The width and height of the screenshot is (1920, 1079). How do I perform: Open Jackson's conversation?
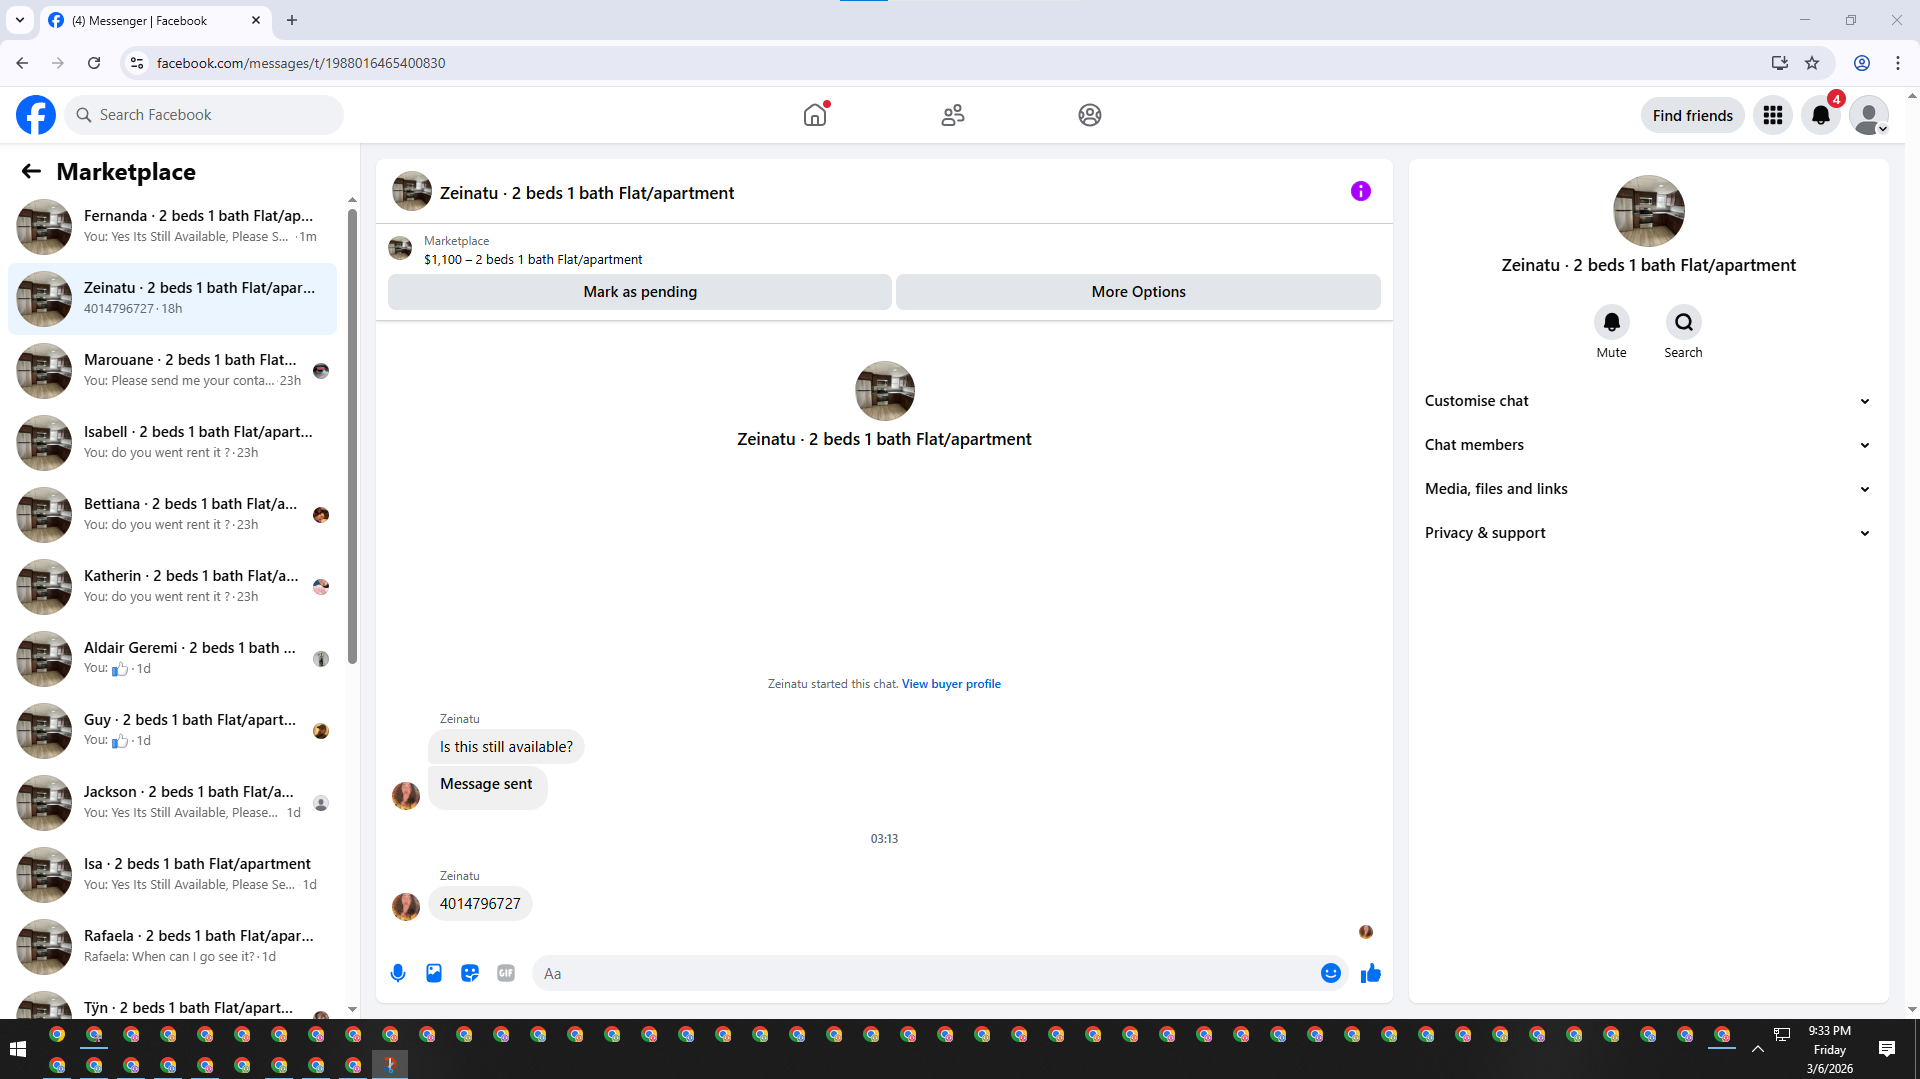(172, 802)
